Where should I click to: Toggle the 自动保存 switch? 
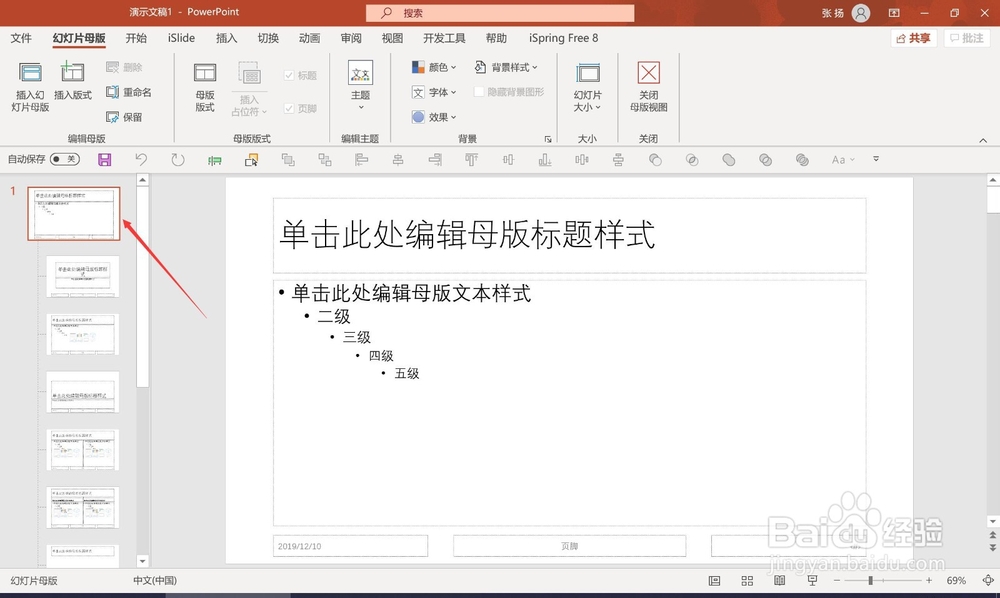65,159
